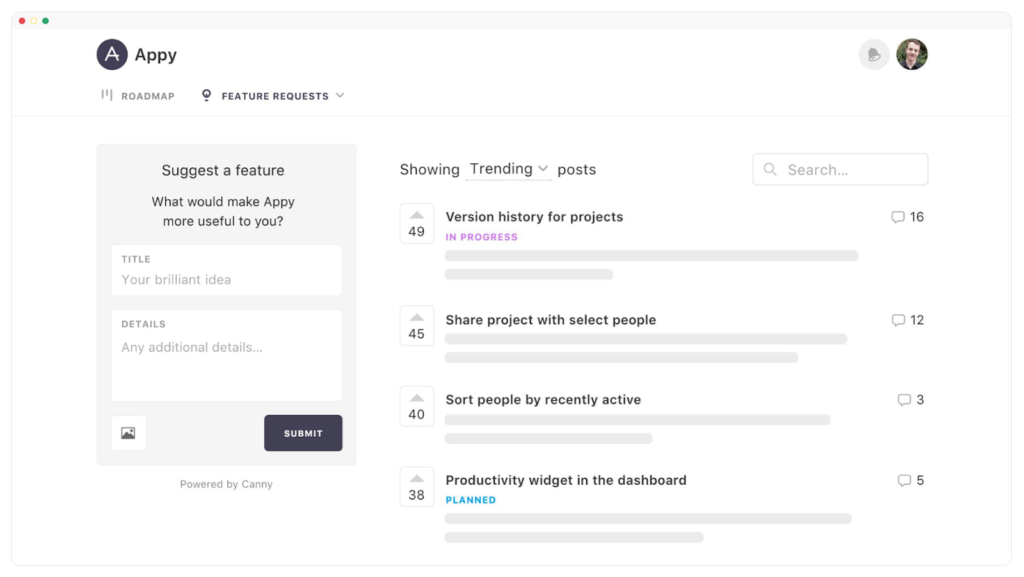Open the notifications bell icon
1024x577 pixels.
pyautogui.click(x=873, y=55)
